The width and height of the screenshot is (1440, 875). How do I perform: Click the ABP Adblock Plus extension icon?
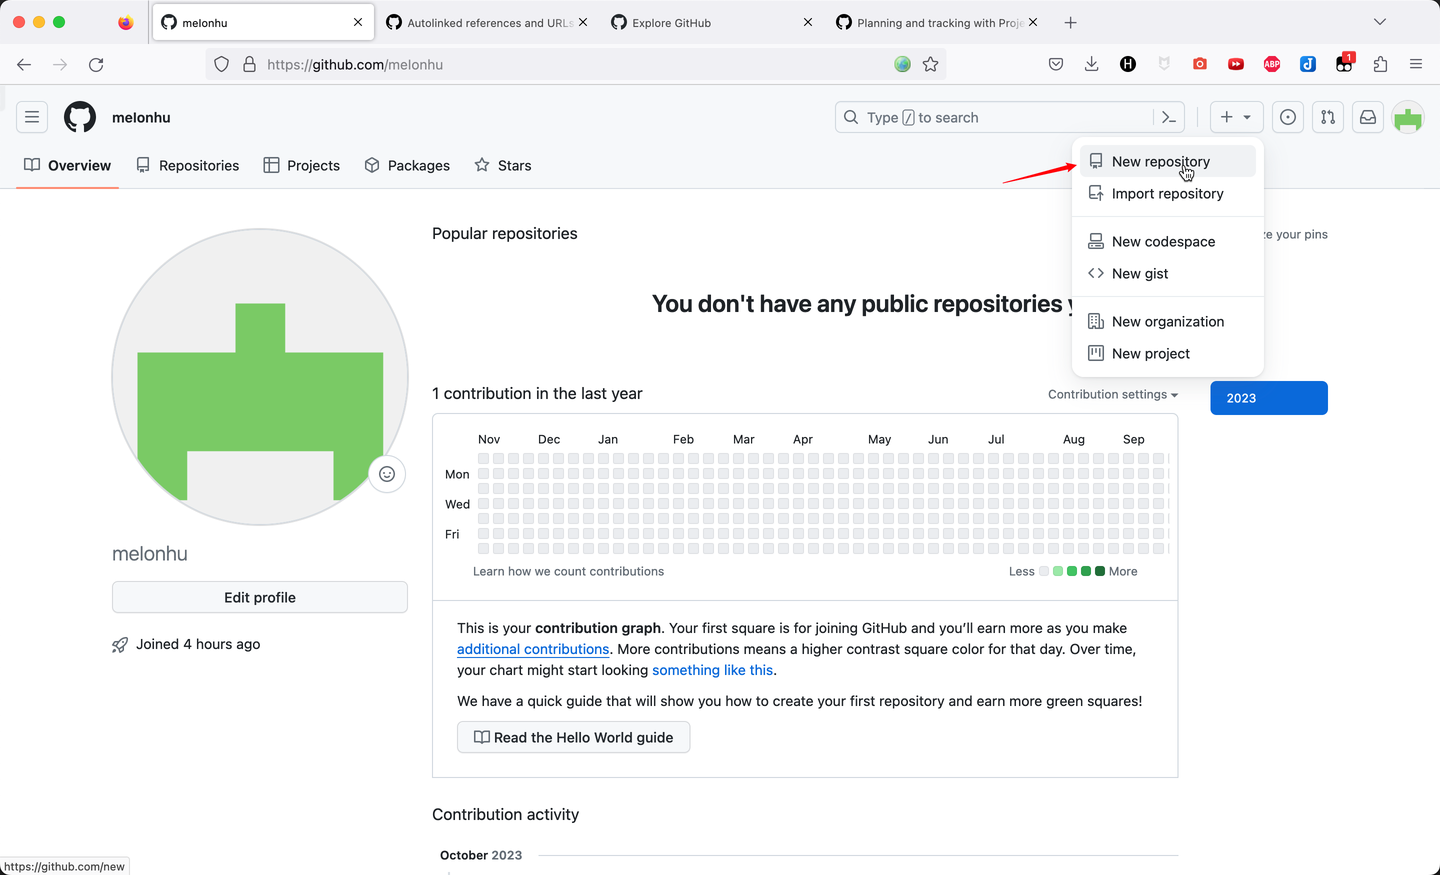pos(1272,64)
